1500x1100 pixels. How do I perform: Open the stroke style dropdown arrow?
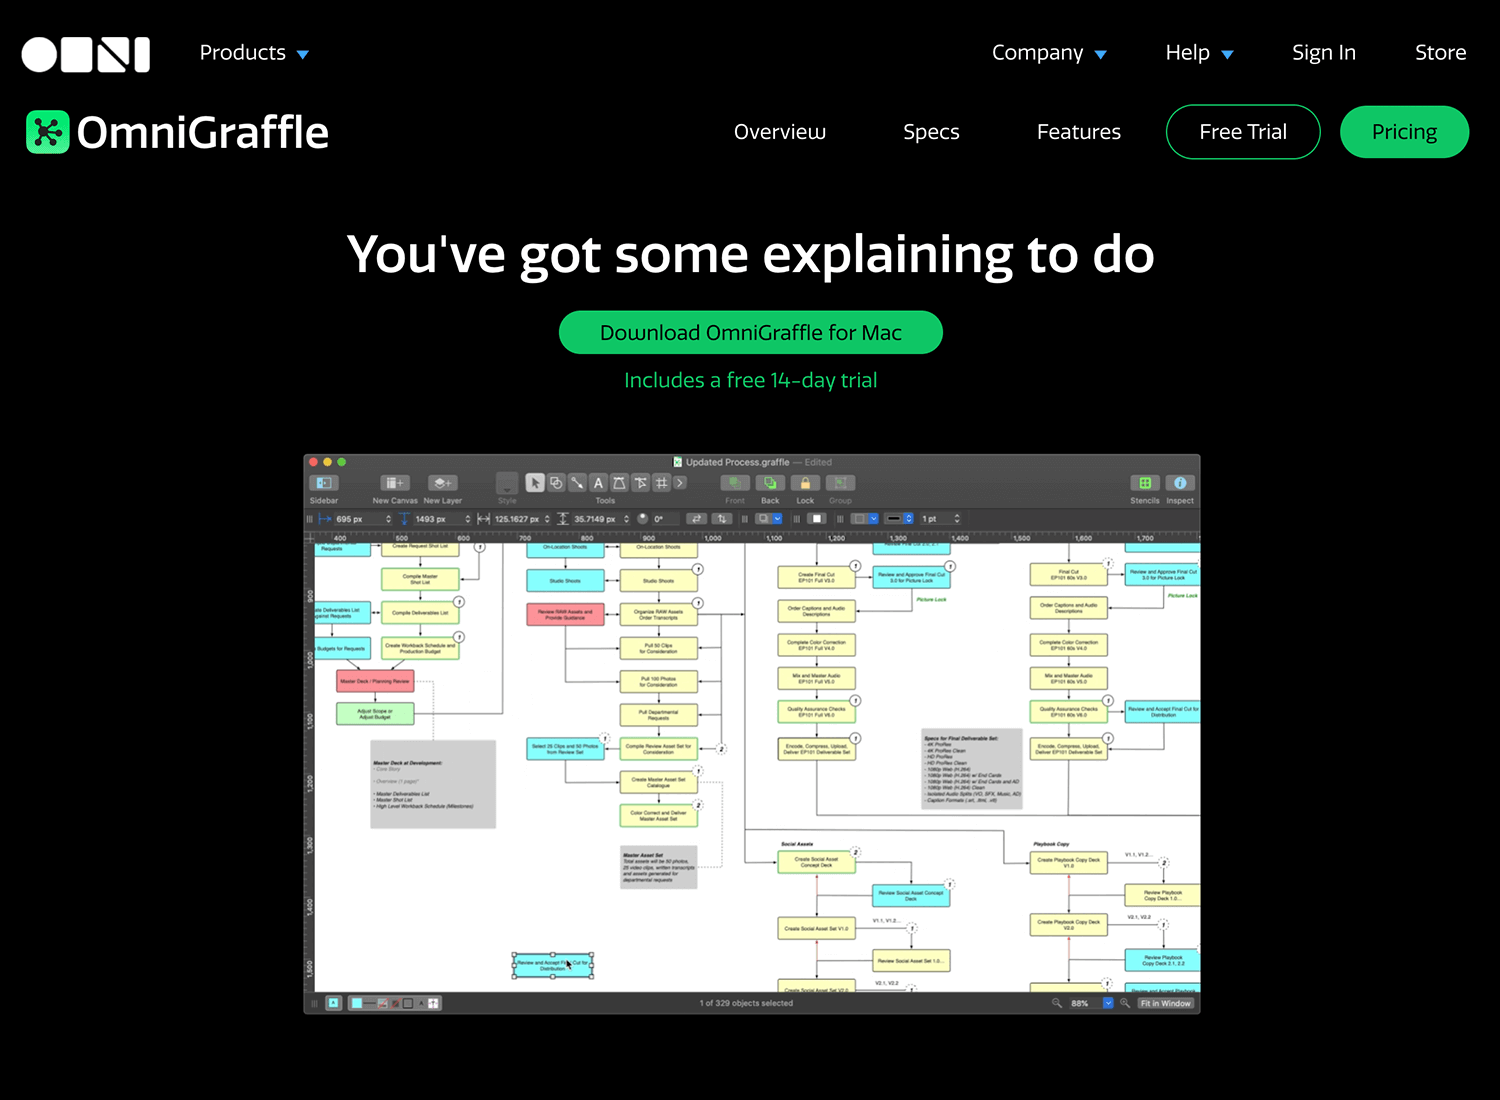click(873, 519)
